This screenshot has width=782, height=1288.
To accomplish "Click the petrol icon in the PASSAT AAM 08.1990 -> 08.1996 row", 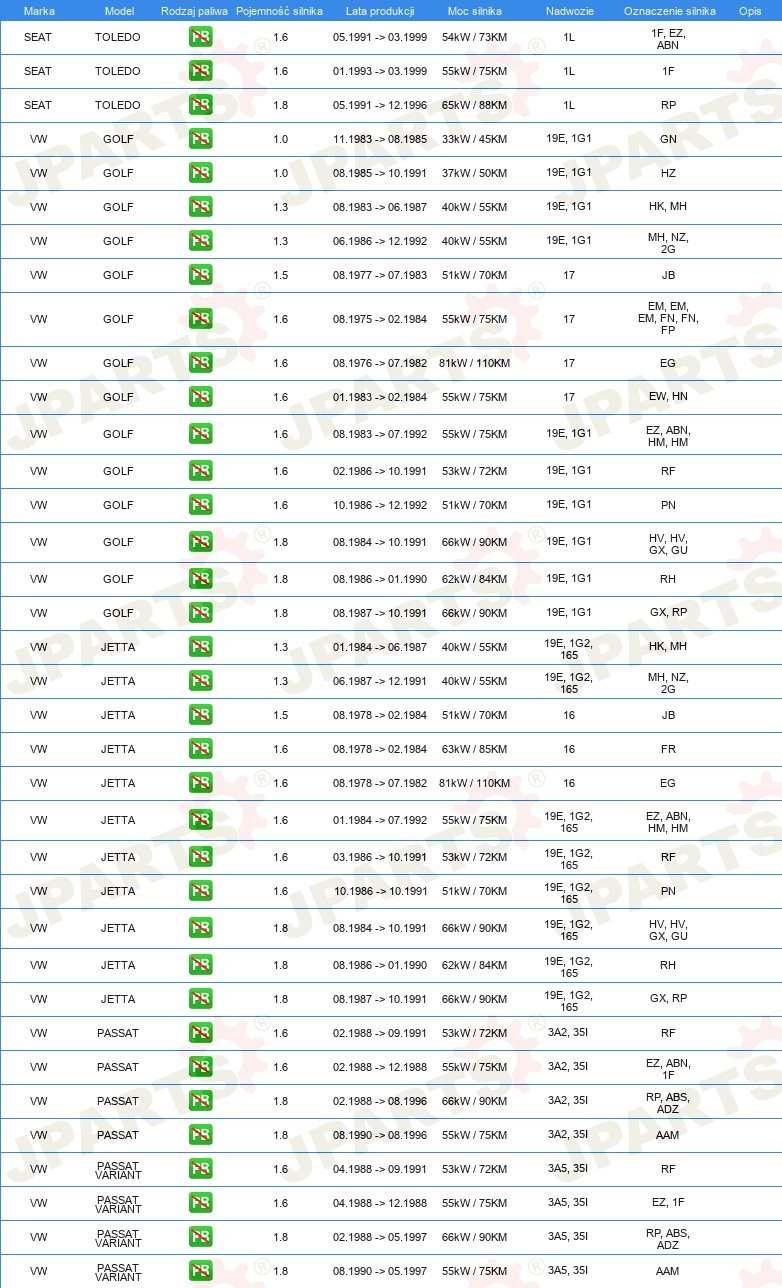I will click(200, 1135).
